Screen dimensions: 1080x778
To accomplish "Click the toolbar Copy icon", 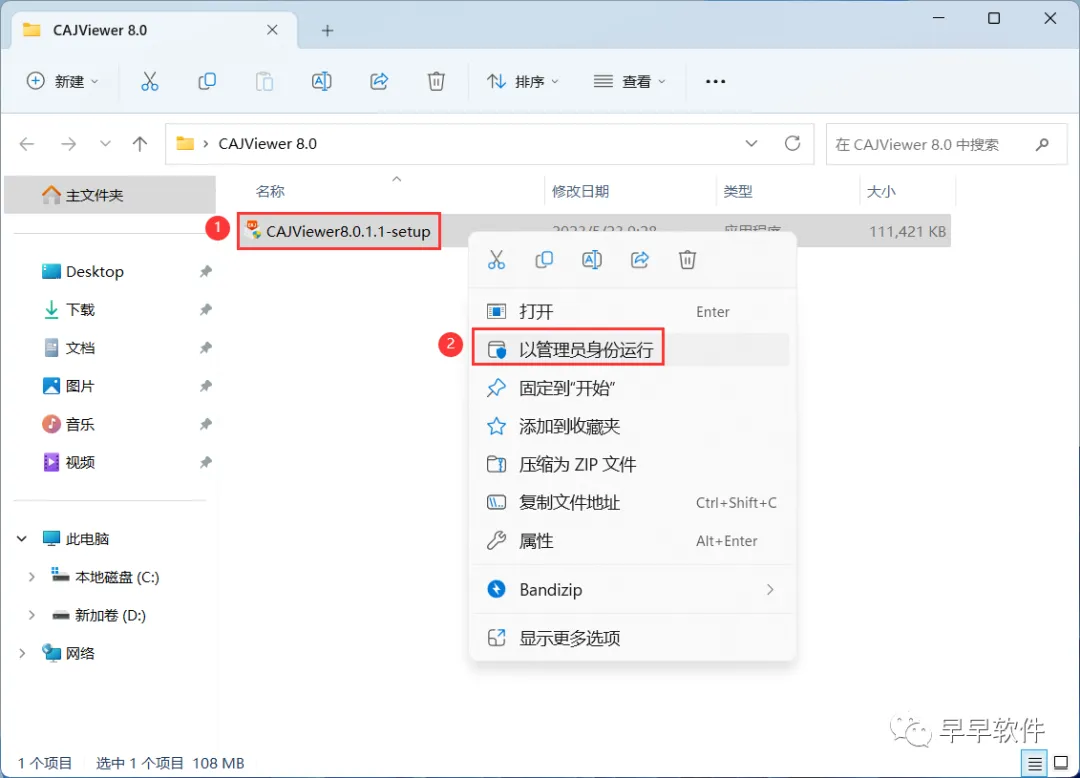I will click(207, 81).
